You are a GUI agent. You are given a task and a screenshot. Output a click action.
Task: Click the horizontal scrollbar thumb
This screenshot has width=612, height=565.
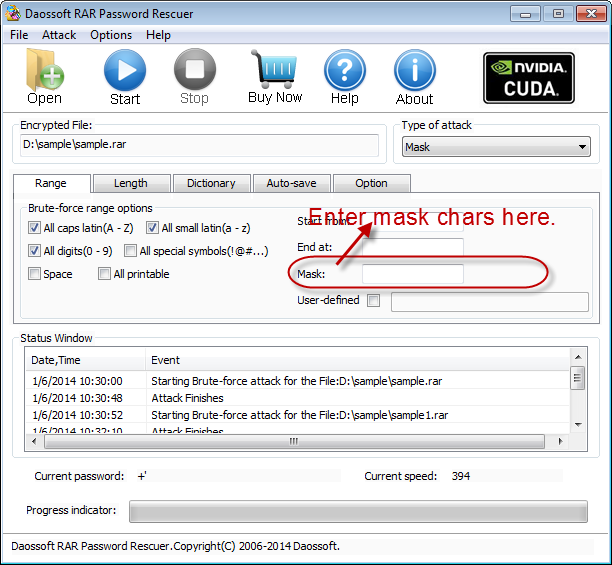(294, 441)
